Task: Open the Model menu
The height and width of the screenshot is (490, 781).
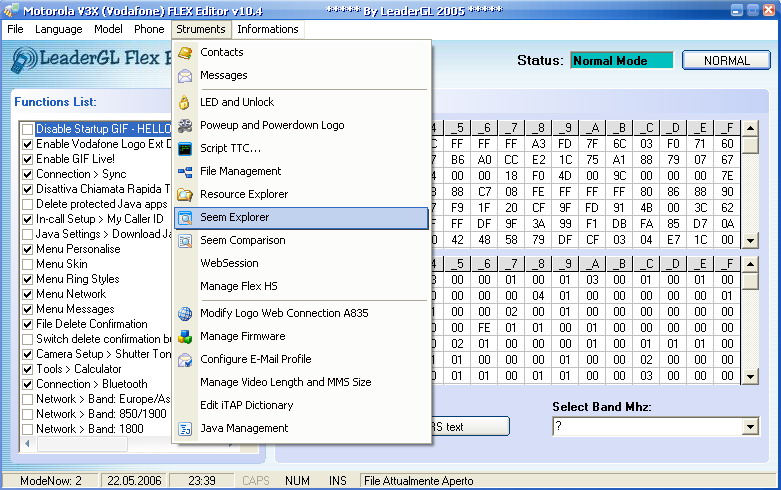Action: 108,29
